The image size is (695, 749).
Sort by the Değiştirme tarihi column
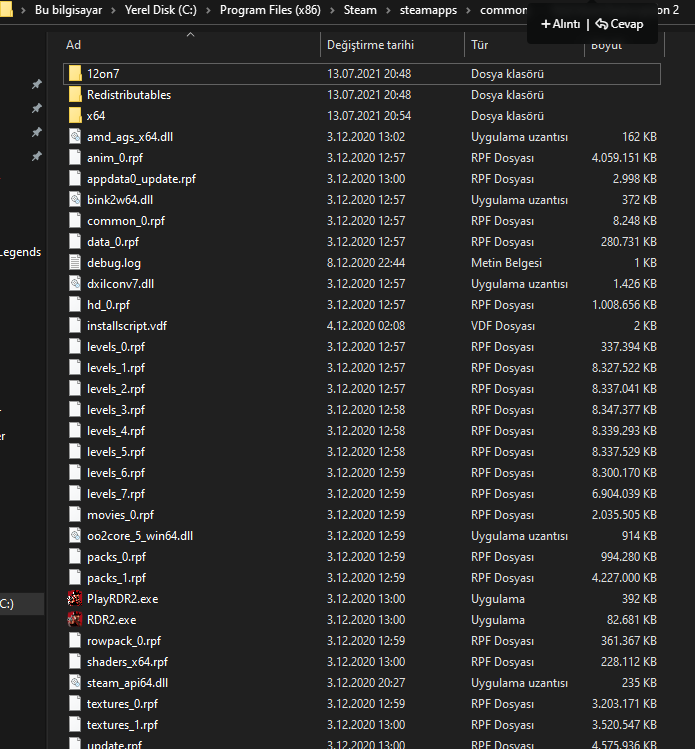(370, 45)
